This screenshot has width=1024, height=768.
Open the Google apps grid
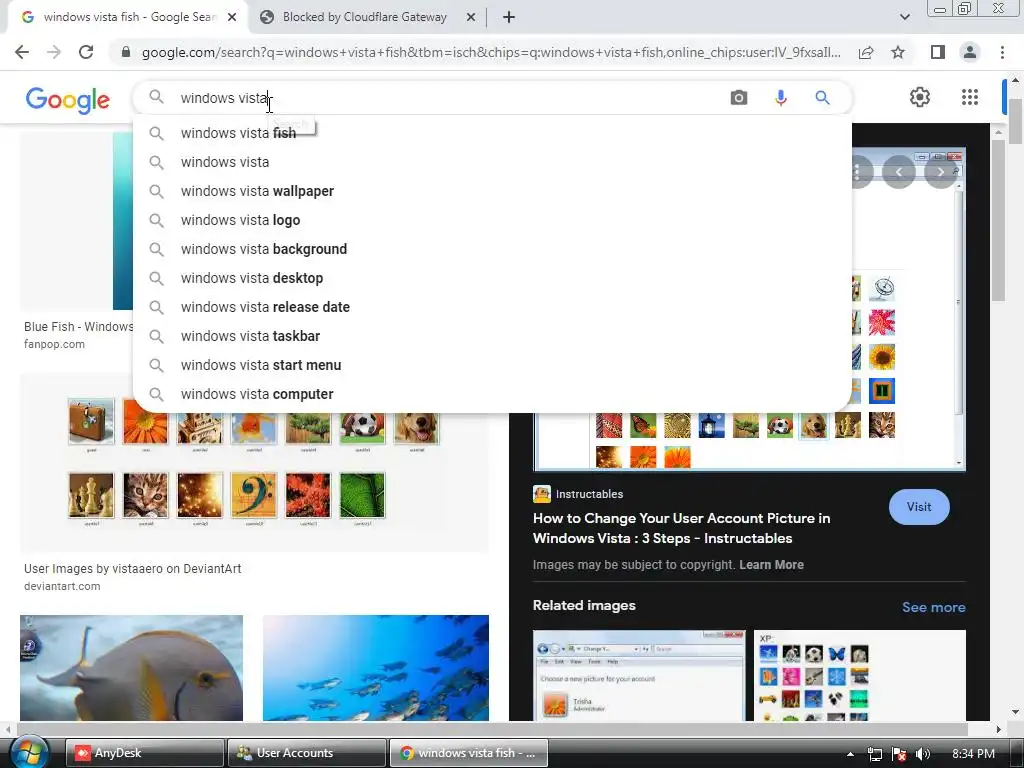[970, 97]
